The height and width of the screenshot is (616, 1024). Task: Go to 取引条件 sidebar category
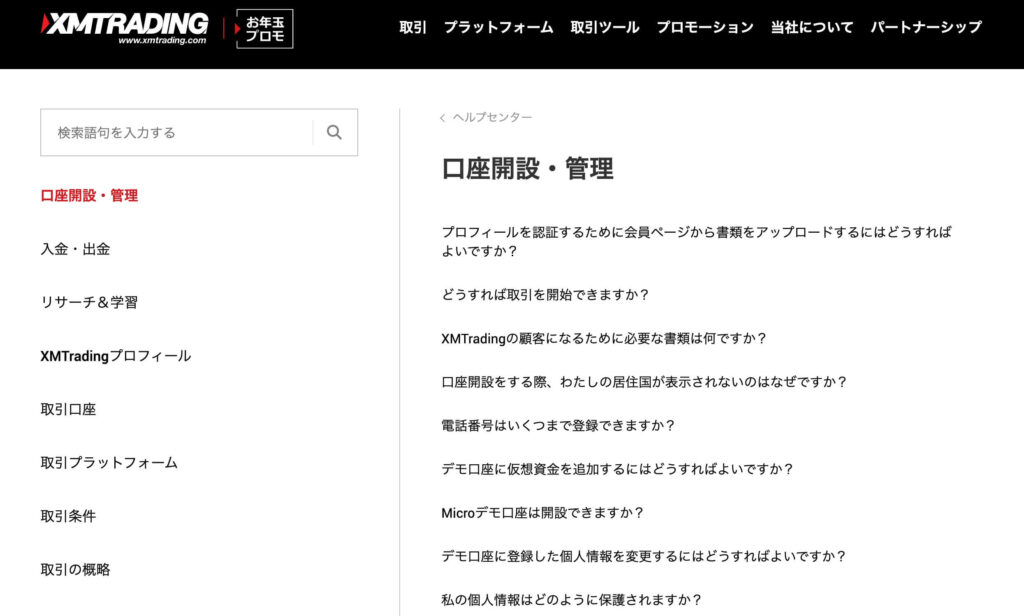68,516
